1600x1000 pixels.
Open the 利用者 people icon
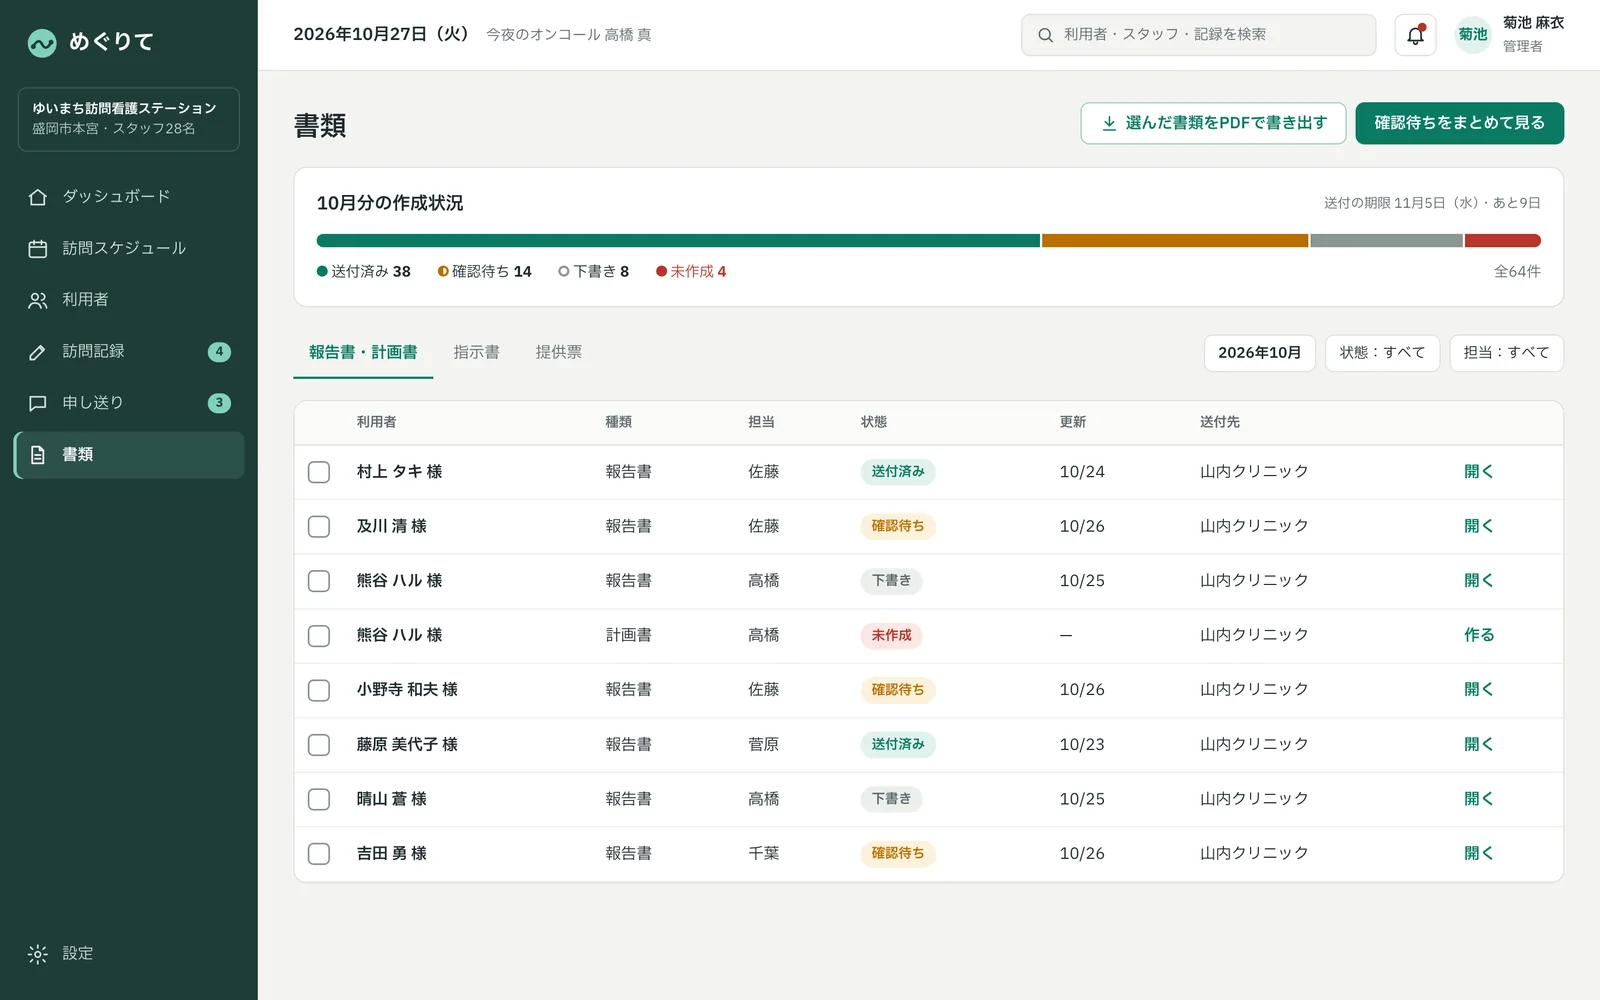pos(38,300)
